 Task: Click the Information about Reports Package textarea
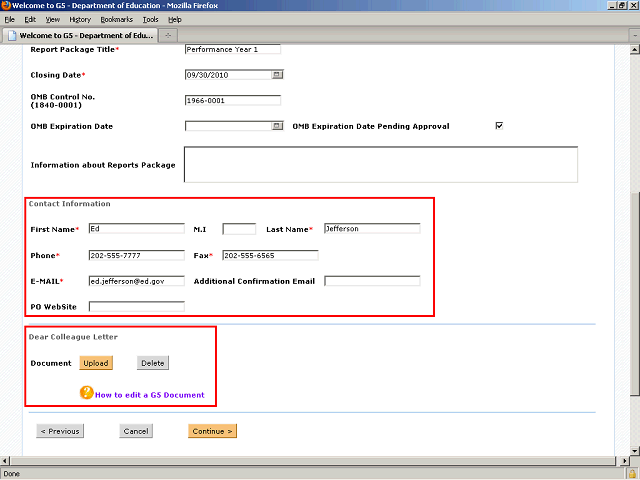point(381,164)
